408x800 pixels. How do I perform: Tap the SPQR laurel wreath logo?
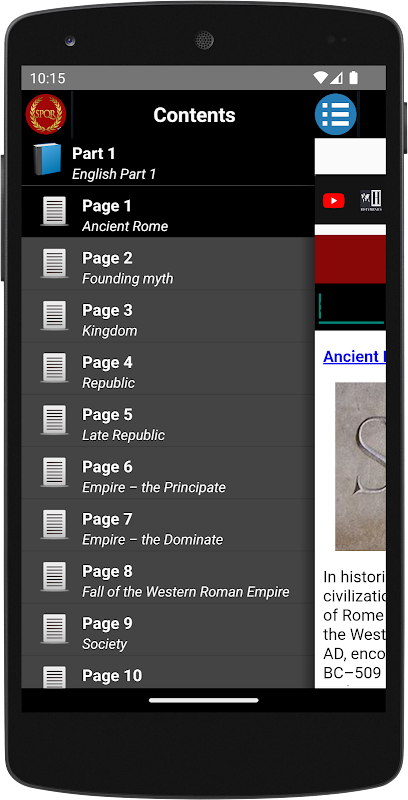(46, 114)
